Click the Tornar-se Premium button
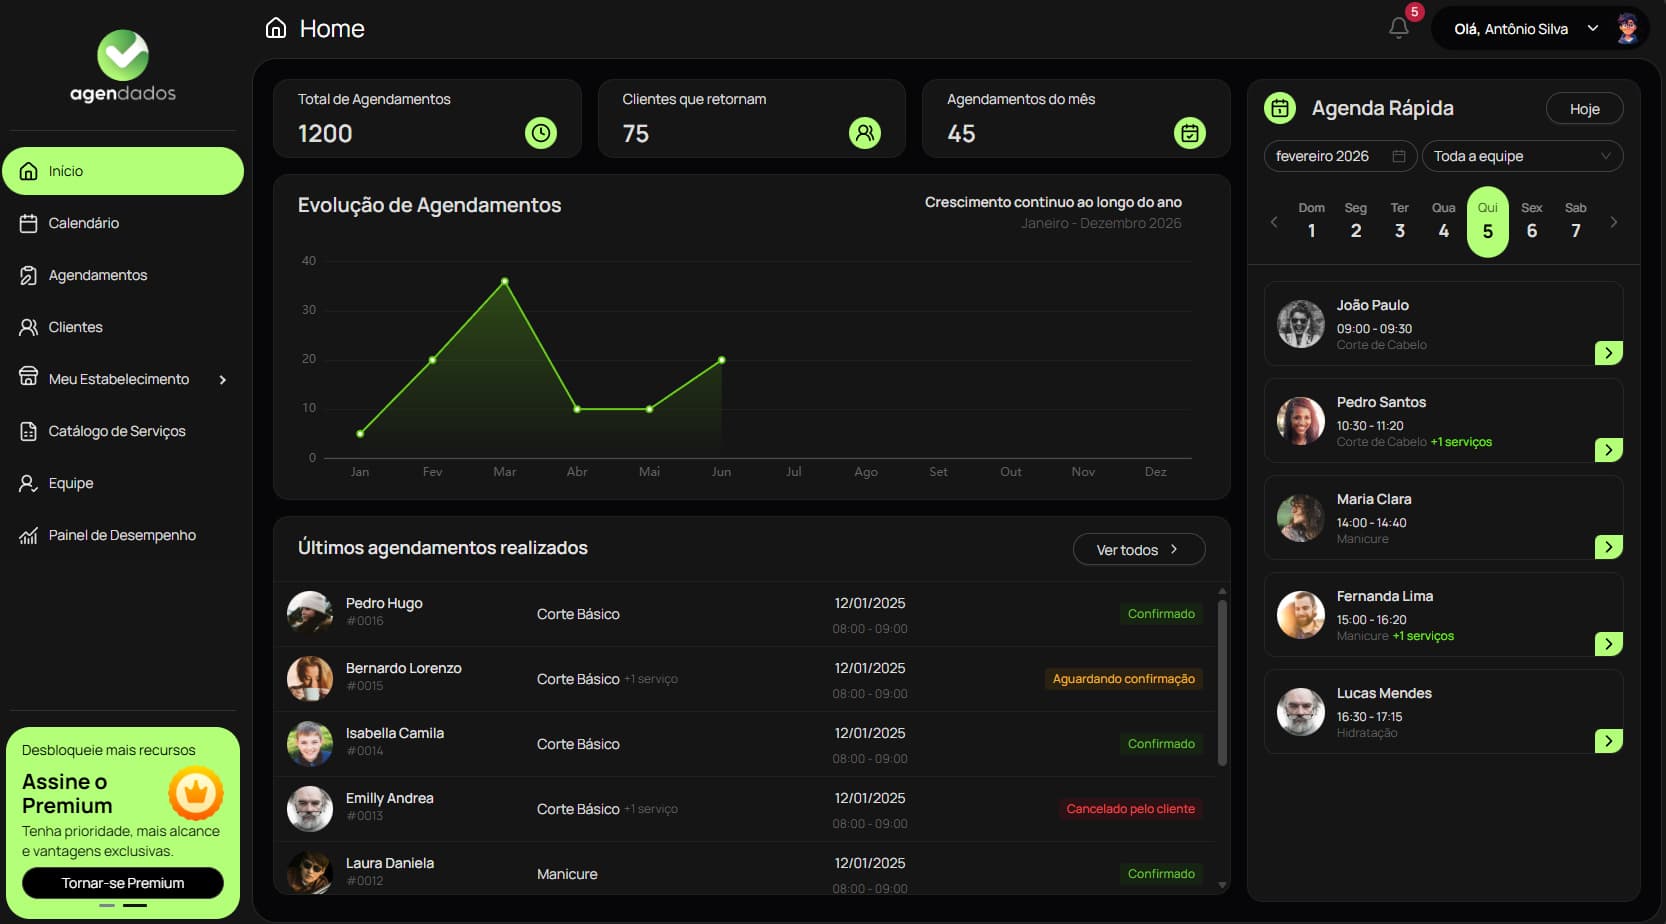The height and width of the screenshot is (924, 1666). coord(122,883)
